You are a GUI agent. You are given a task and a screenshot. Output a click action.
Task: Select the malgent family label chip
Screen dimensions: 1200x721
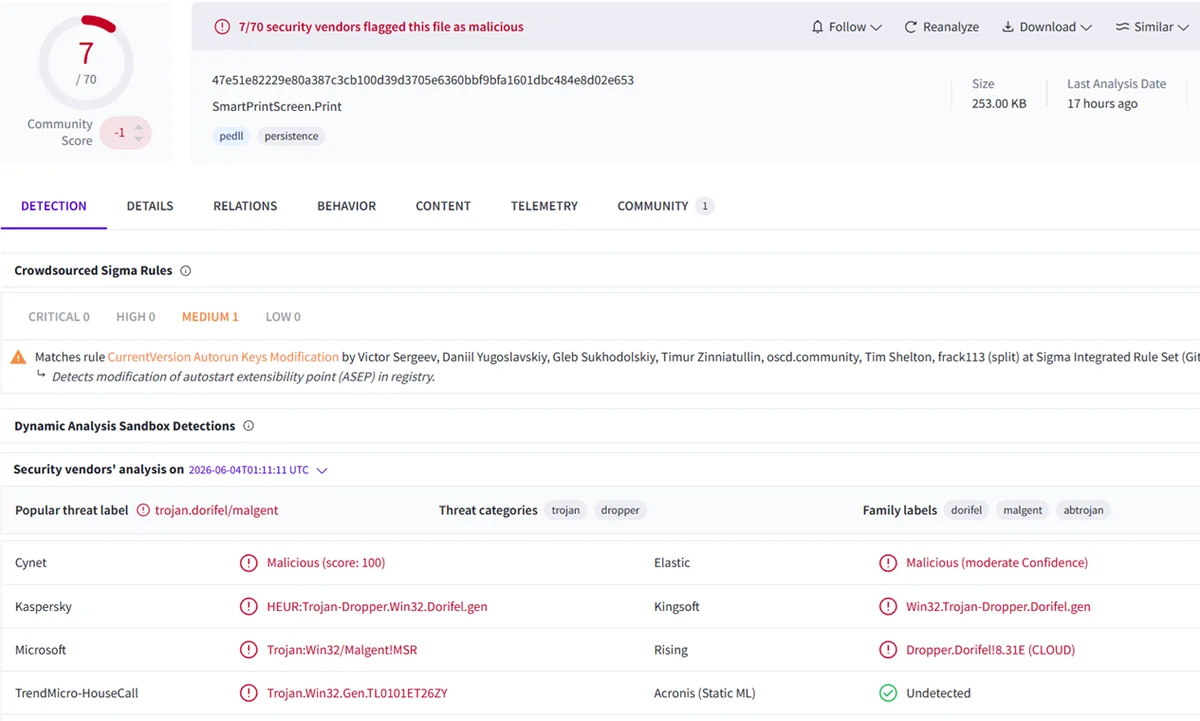tap(1023, 510)
